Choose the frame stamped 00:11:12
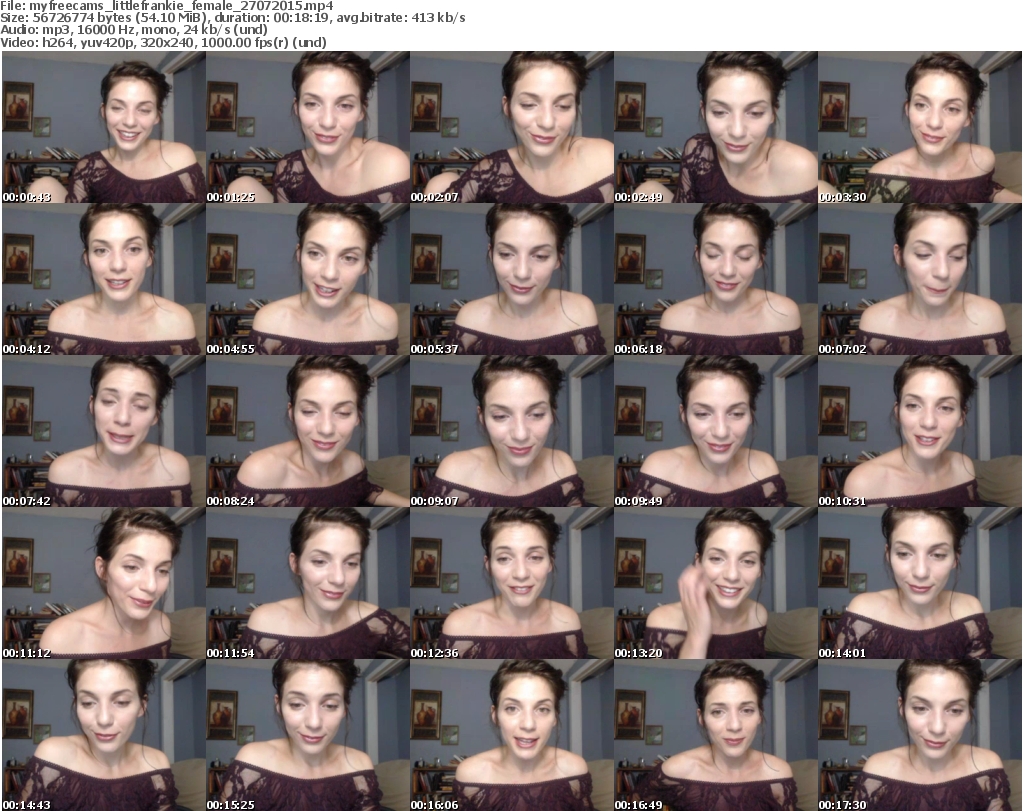Image resolution: width=1024 pixels, height=811 pixels. (x=104, y=583)
